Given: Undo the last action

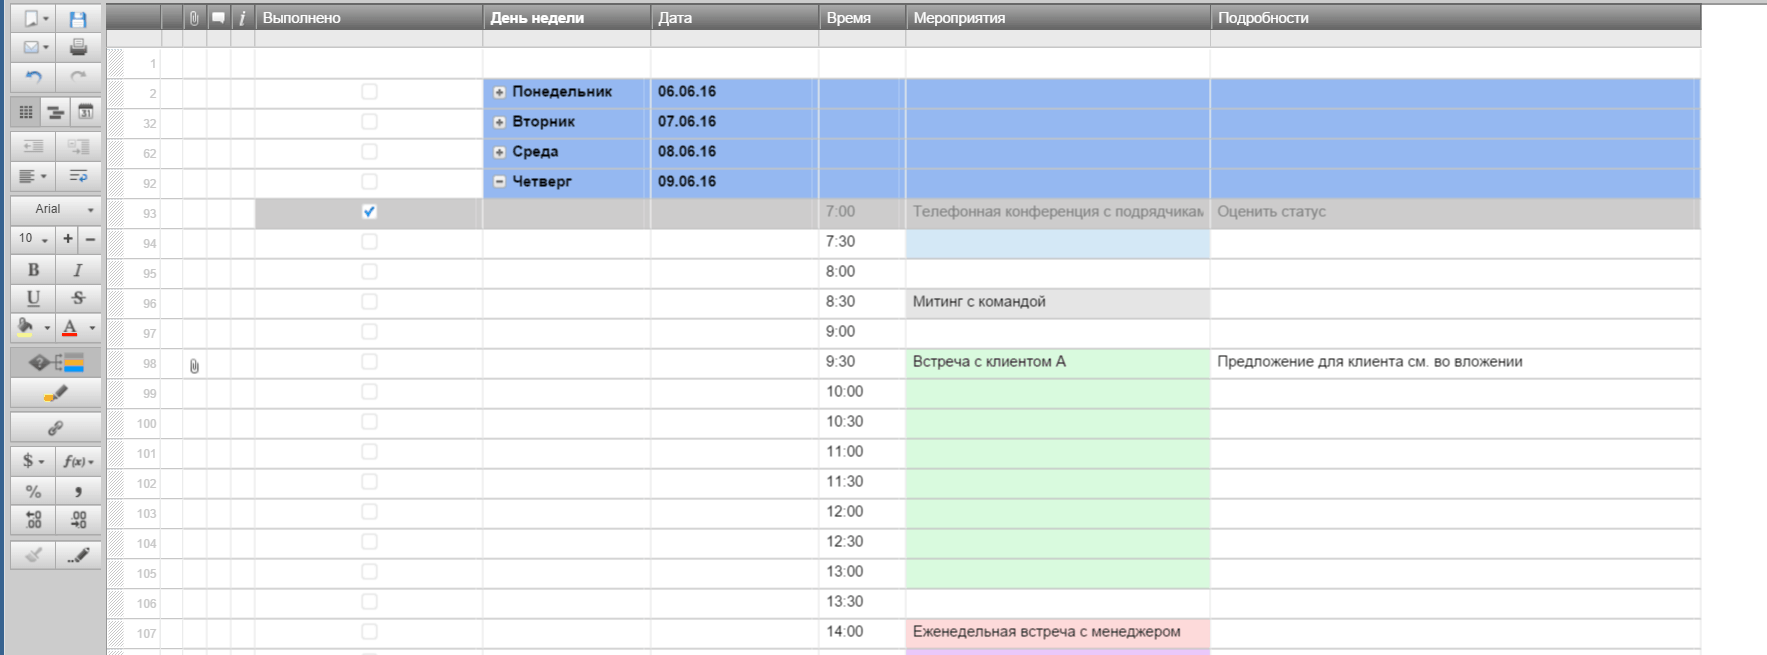Looking at the screenshot, I should coord(33,76).
